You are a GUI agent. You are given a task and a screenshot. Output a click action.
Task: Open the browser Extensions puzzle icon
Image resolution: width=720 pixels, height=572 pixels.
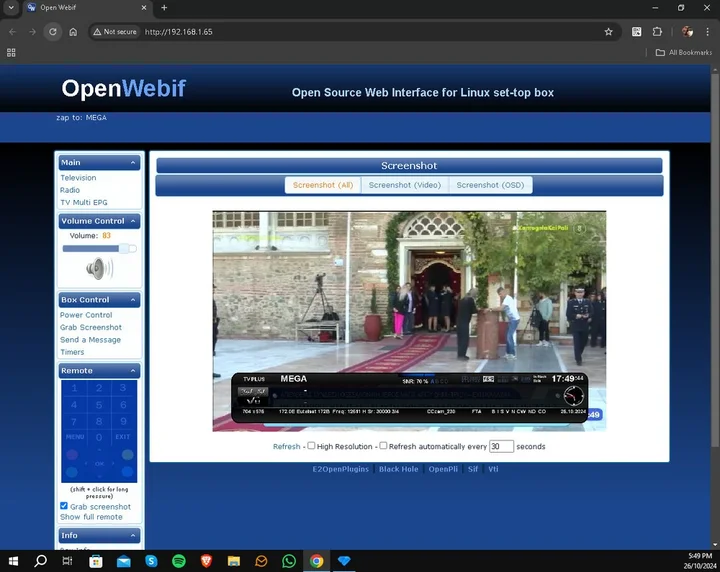point(657,31)
